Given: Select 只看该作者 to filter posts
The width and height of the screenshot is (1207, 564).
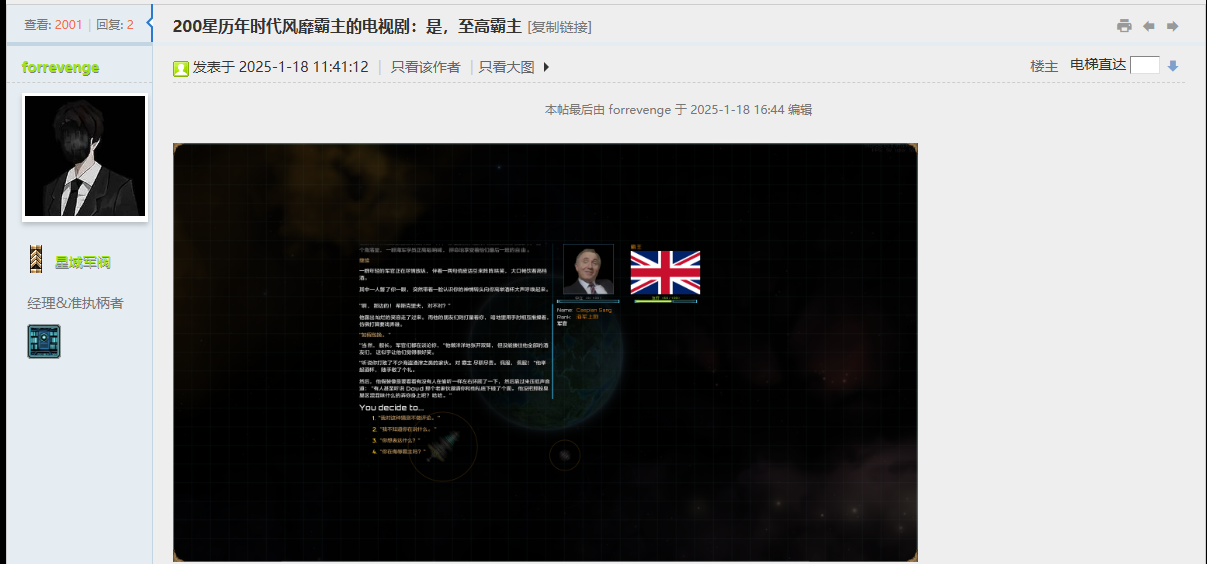Looking at the screenshot, I should click(x=425, y=67).
